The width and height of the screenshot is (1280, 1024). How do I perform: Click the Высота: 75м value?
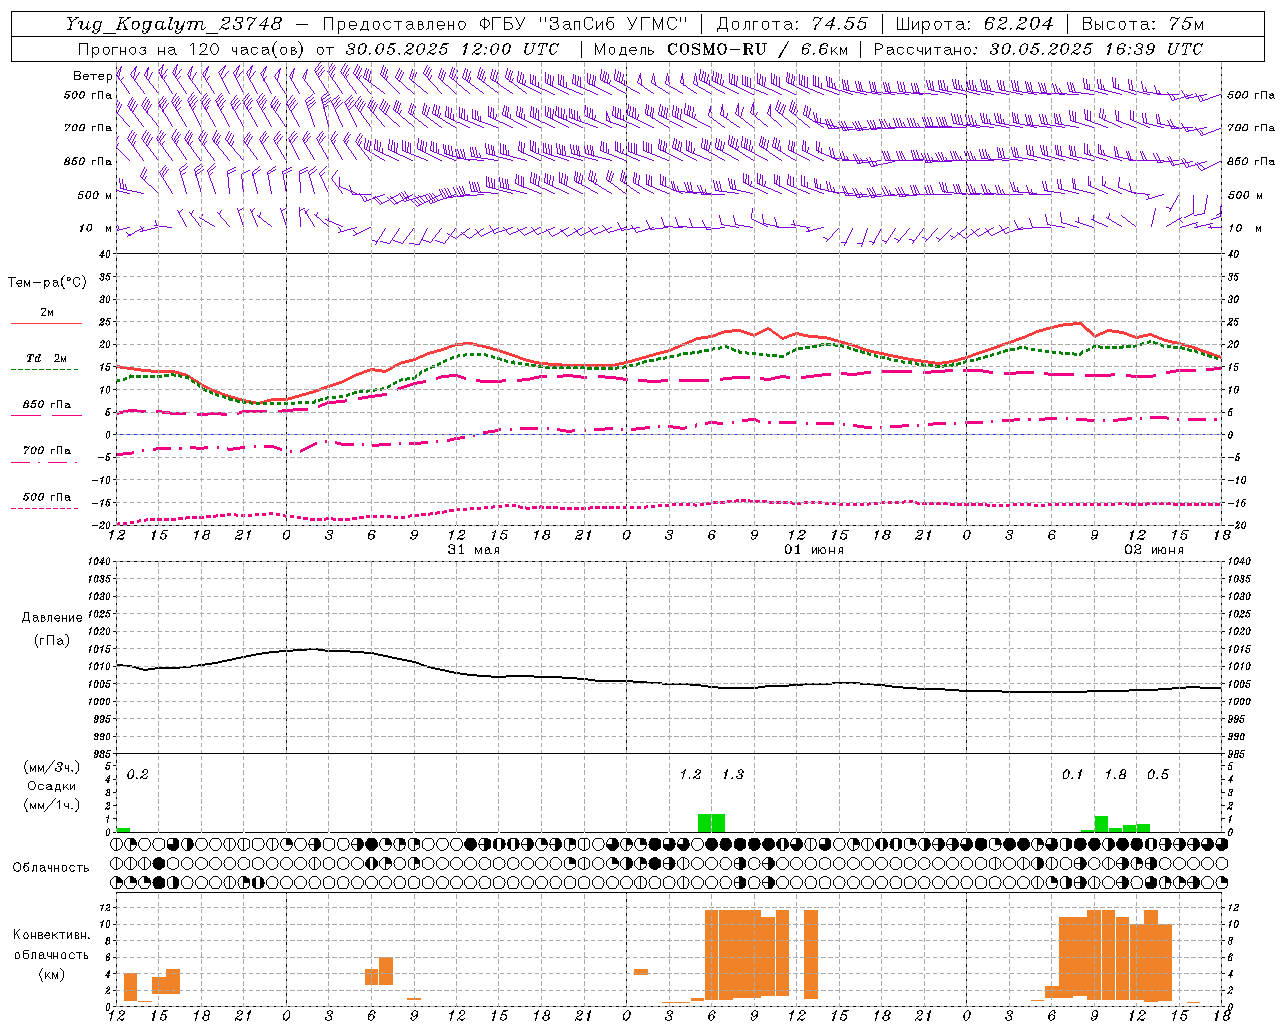[x=1142, y=24]
